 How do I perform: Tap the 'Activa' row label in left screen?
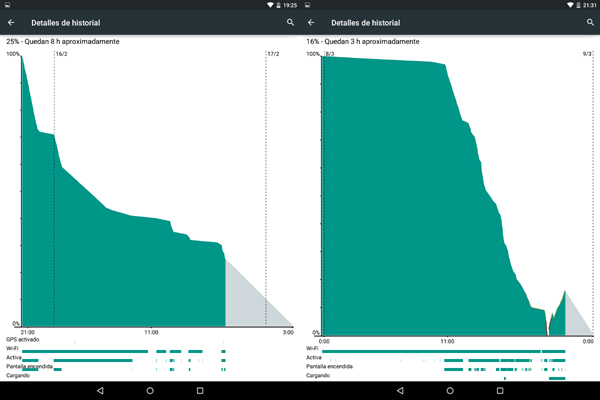(14, 358)
